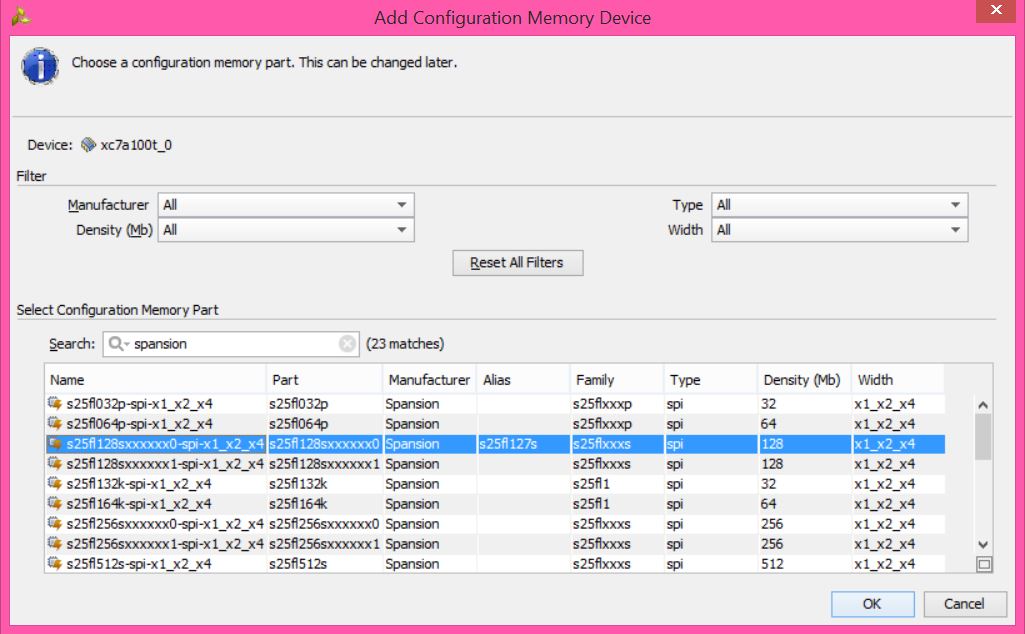Click the Reset All Filters button
Screen dimensions: 1025x634
[x=518, y=263]
